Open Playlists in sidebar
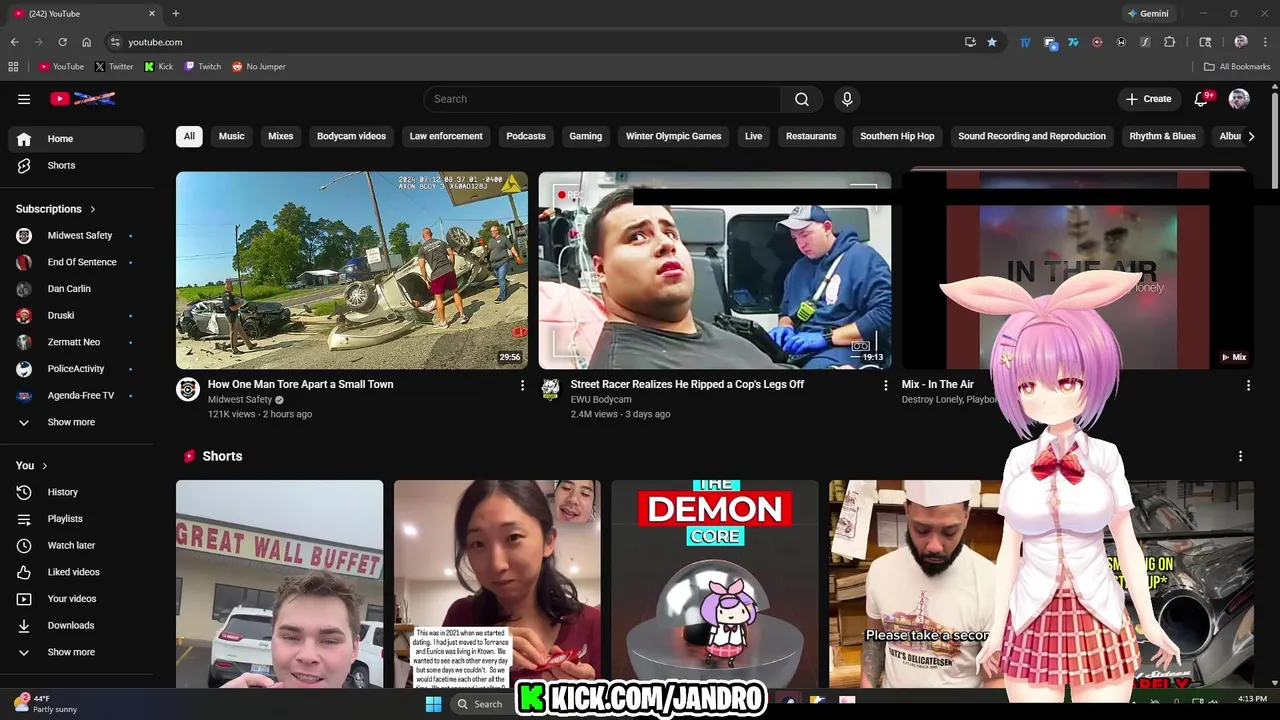The height and width of the screenshot is (720, 1280). (76, 519)
